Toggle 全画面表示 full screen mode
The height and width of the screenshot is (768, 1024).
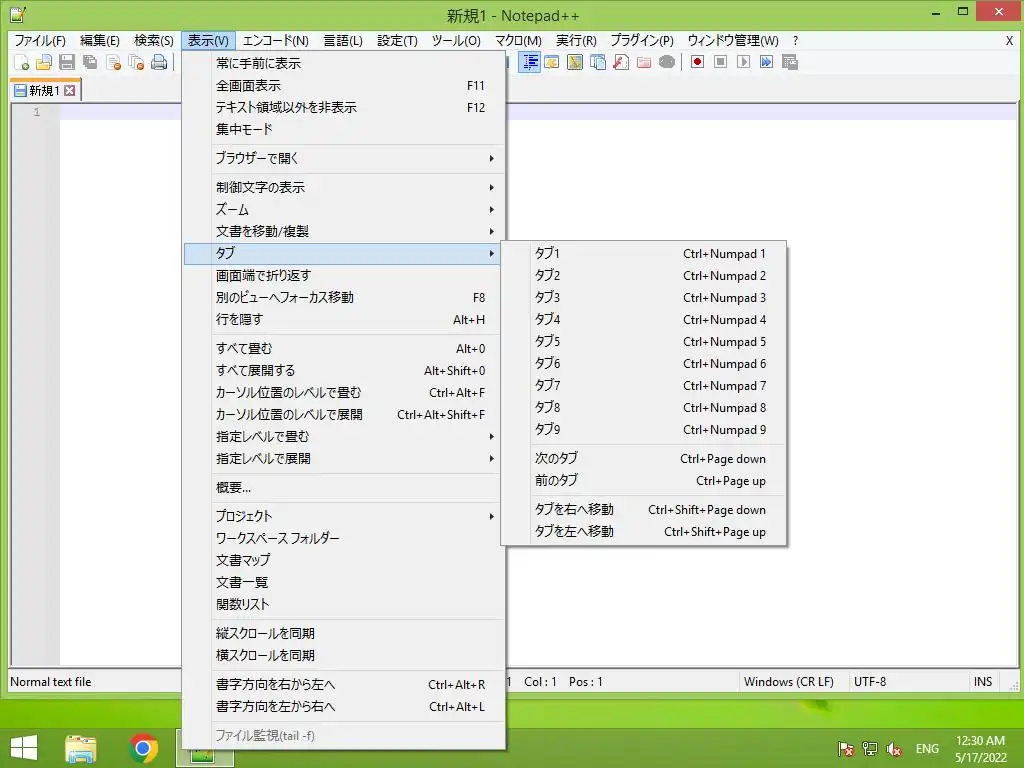click(344, 86)
